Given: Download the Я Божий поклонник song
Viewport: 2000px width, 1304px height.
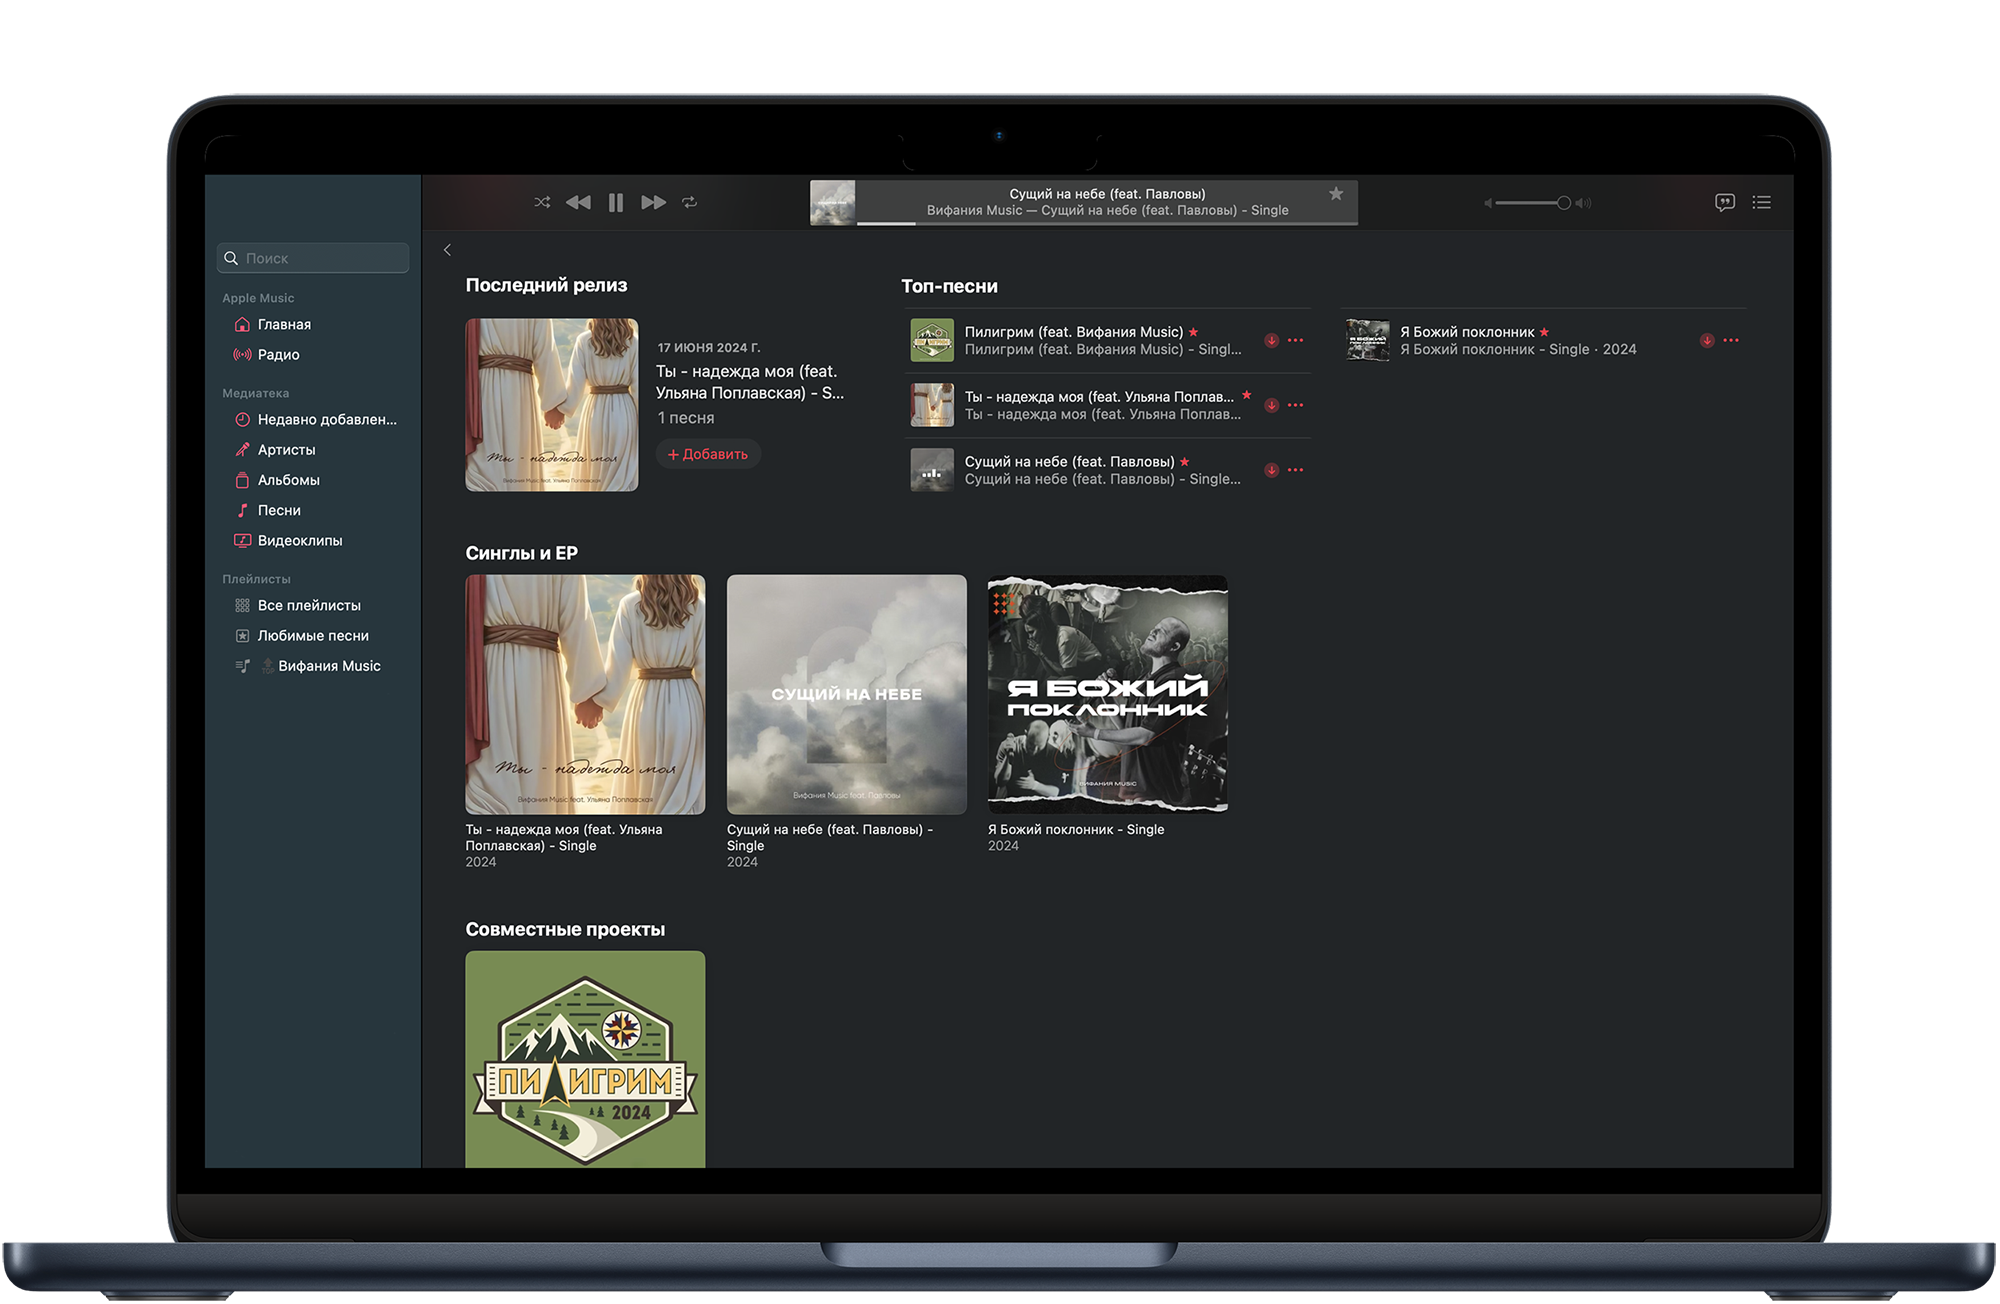Looking at the screenshot, I should [x=1707, y=340].
